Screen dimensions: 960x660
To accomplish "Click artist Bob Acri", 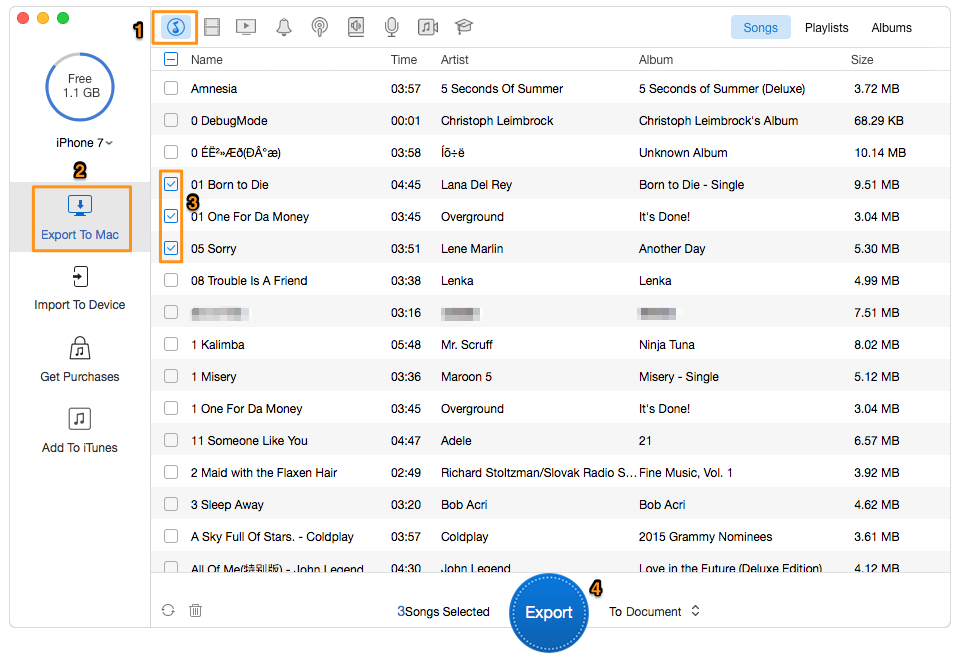I will pos(464,504).
